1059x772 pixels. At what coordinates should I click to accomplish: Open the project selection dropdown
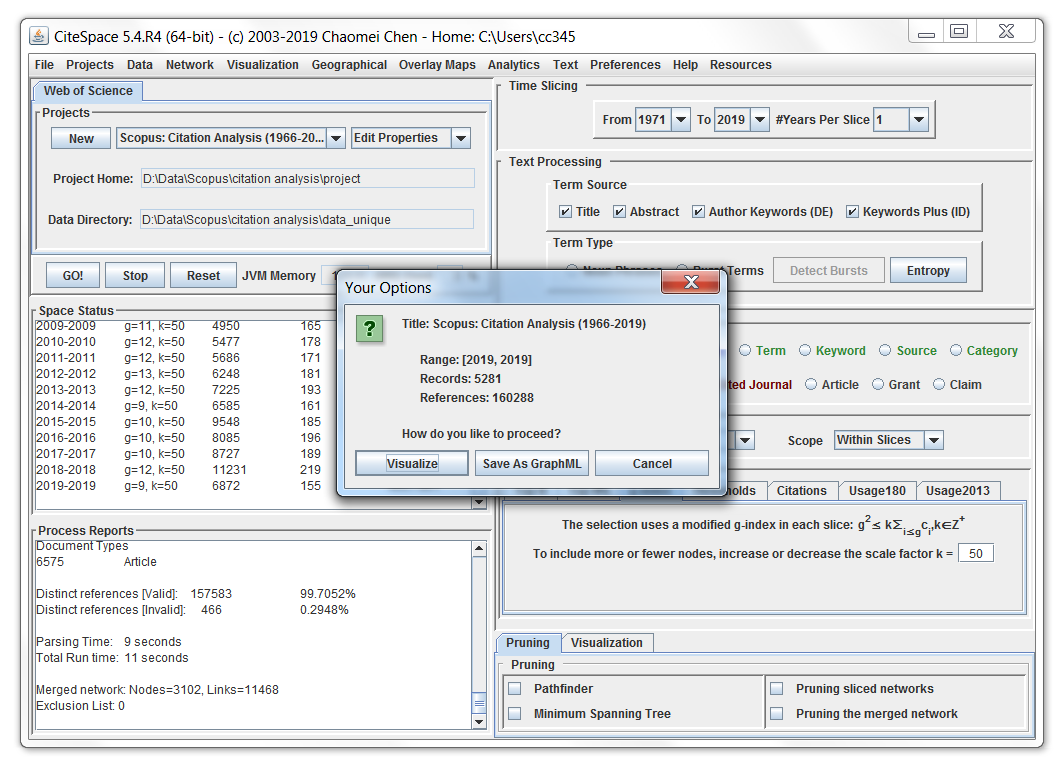point(336,138)
